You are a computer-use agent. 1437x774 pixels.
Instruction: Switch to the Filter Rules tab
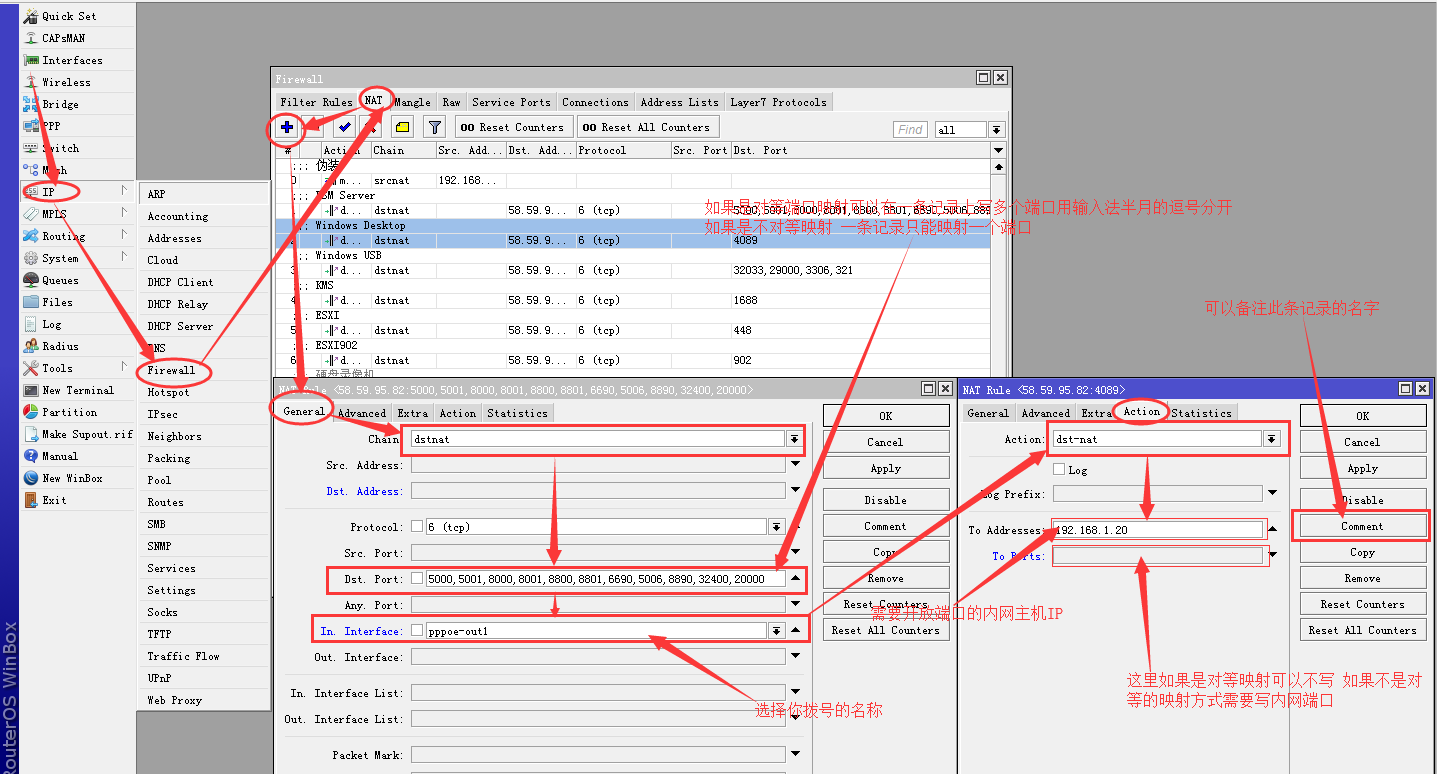pos(316,102)
